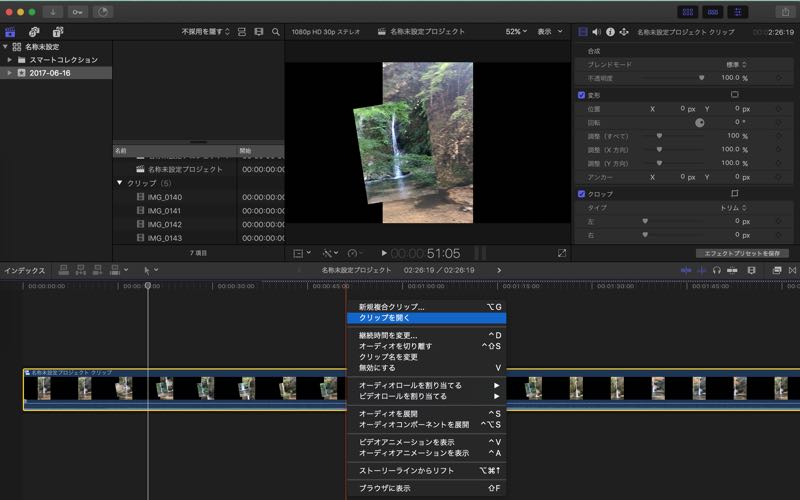Open the 52% zoom dropdown
Screen dimensions: 800x500
pyautogui.click(x=516, y=32)
